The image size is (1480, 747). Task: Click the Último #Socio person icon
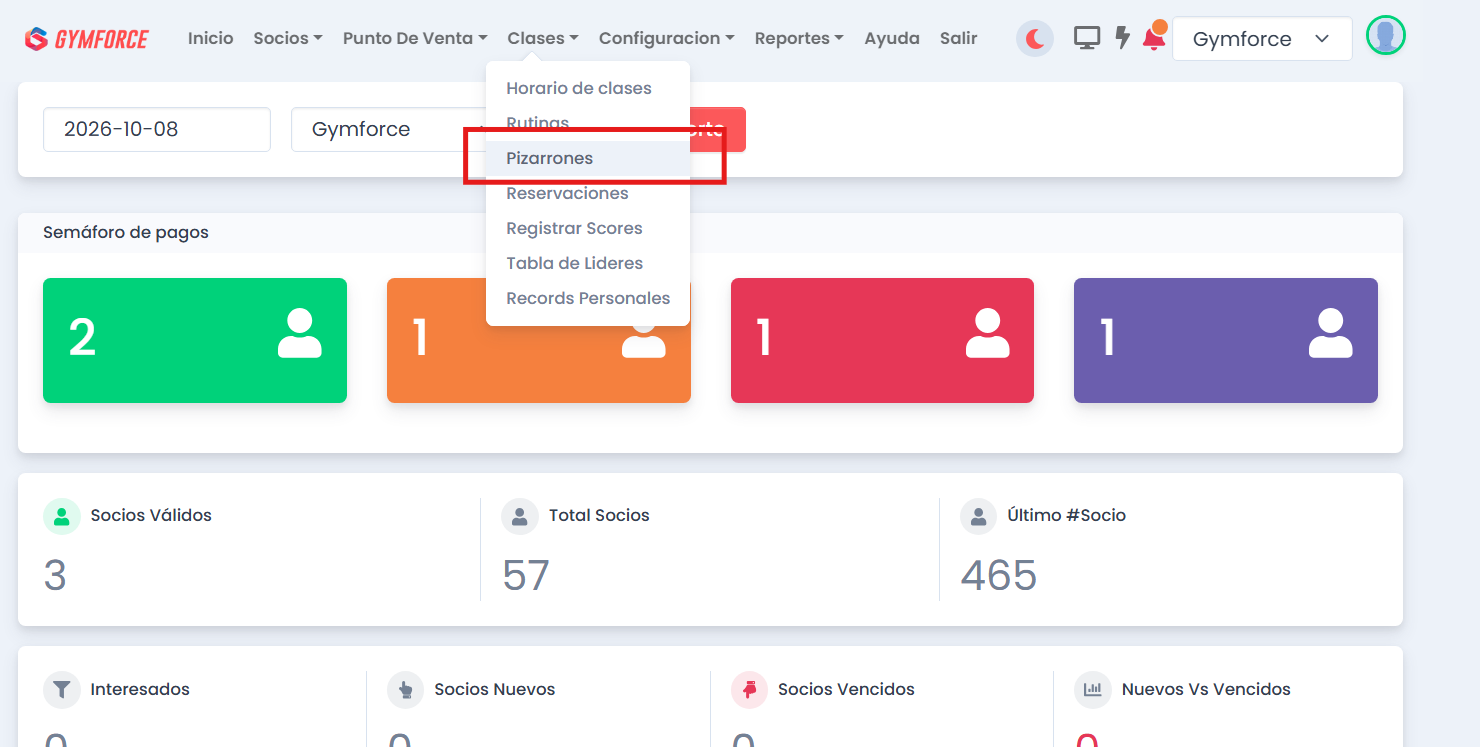pyautogui.click(x=978, y=516)
